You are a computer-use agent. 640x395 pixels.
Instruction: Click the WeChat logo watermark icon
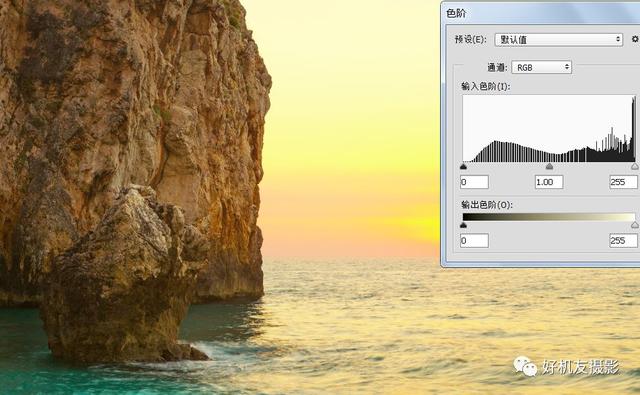(x=525, y=366)
